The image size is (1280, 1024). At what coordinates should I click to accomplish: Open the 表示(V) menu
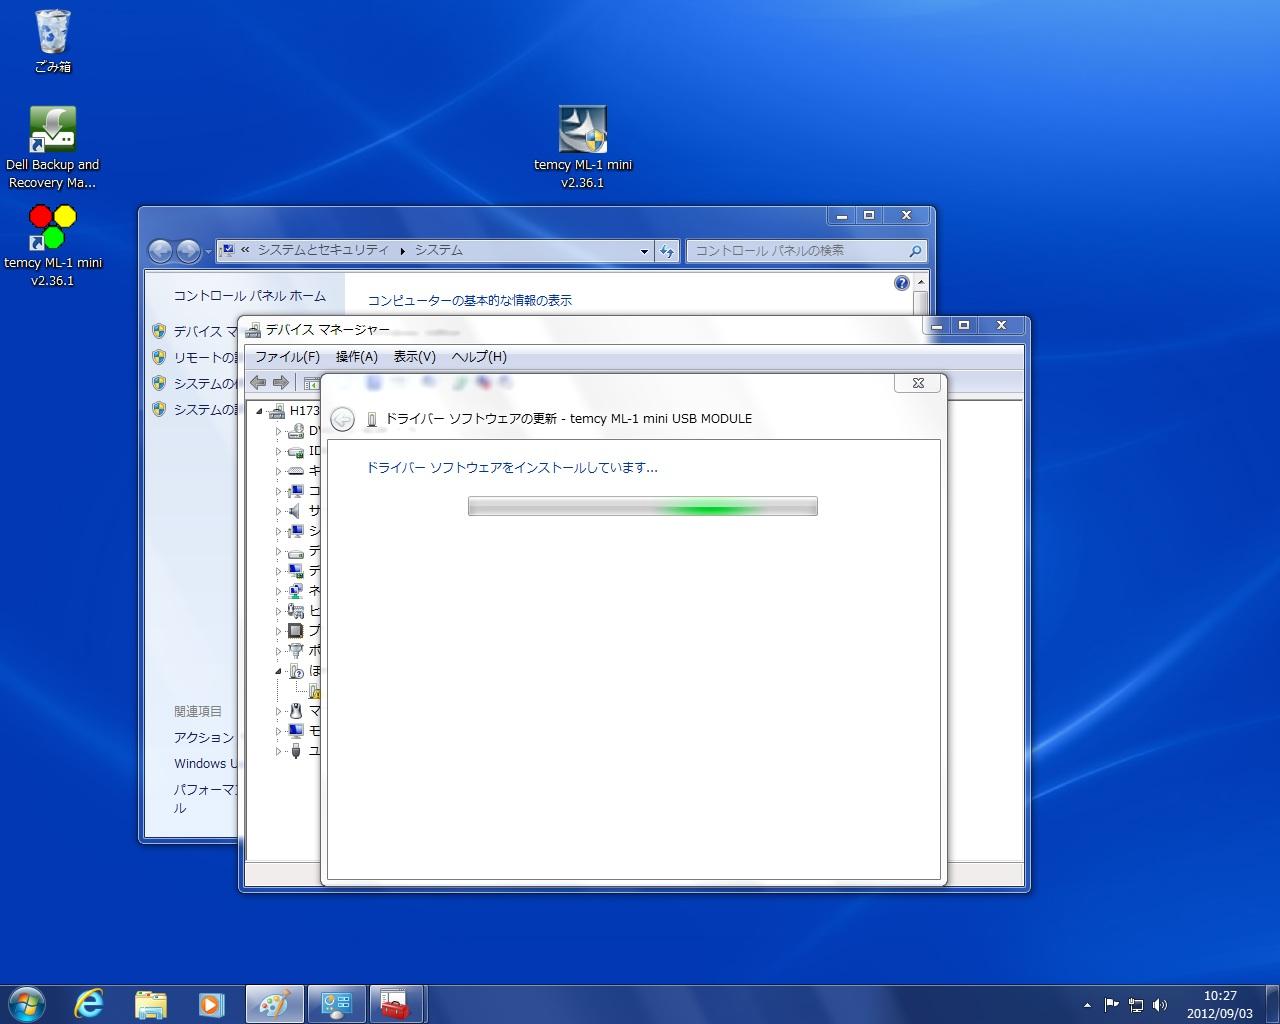415,357
